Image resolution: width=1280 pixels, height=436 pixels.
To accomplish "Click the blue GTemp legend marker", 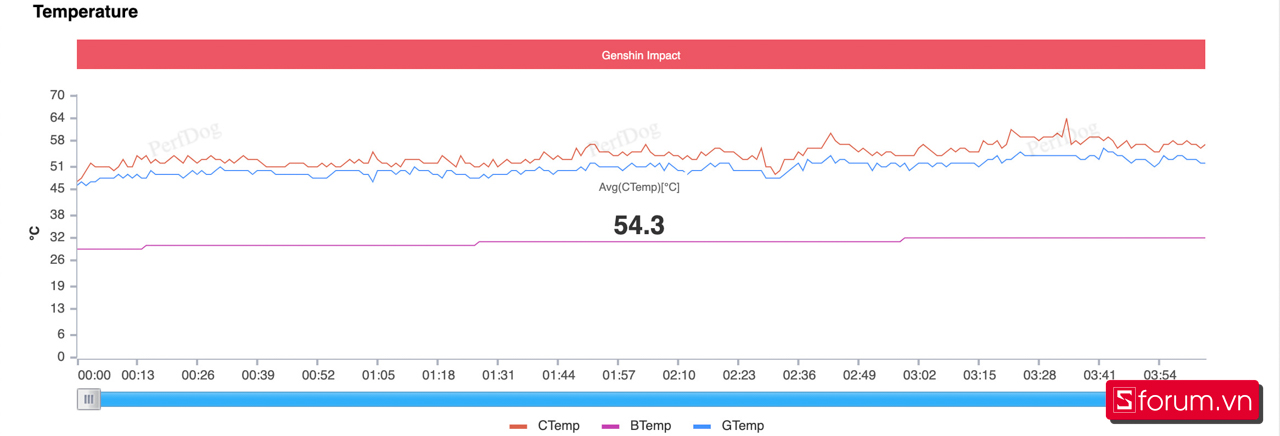I will pyautogui.click(x=703, y=426).
